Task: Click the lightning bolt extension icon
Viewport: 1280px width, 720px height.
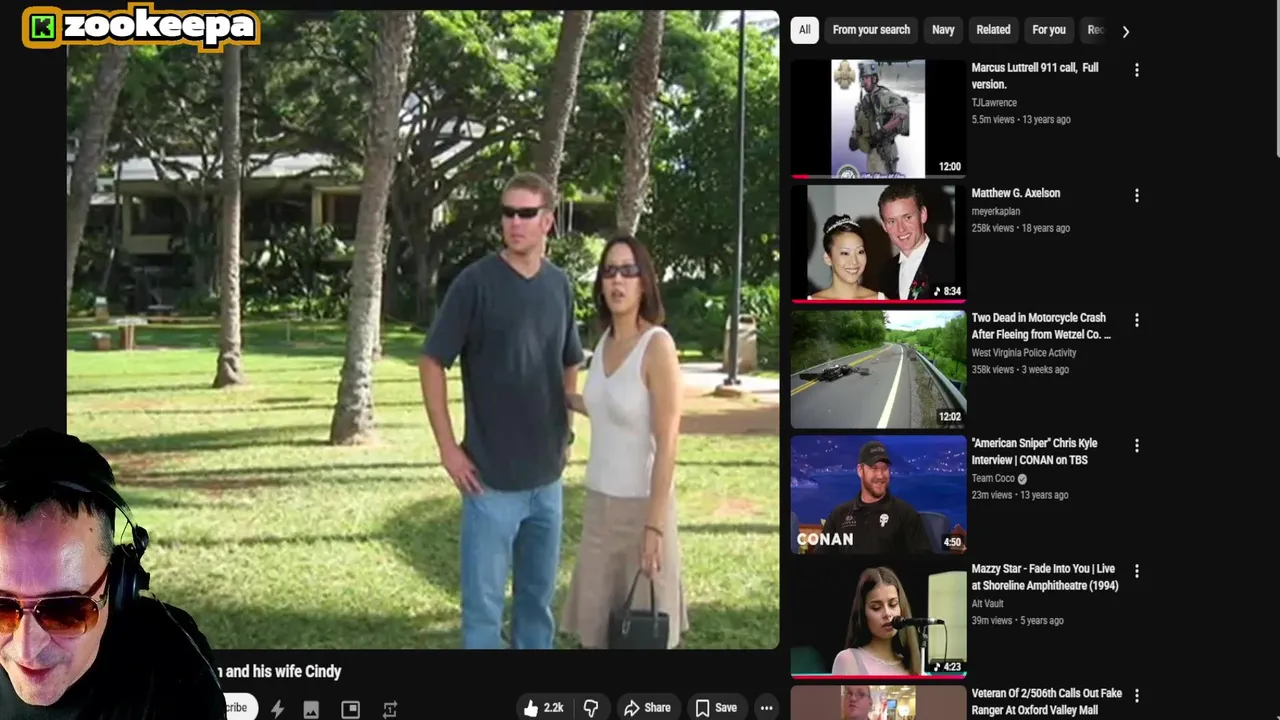Action: click(277, 709)
